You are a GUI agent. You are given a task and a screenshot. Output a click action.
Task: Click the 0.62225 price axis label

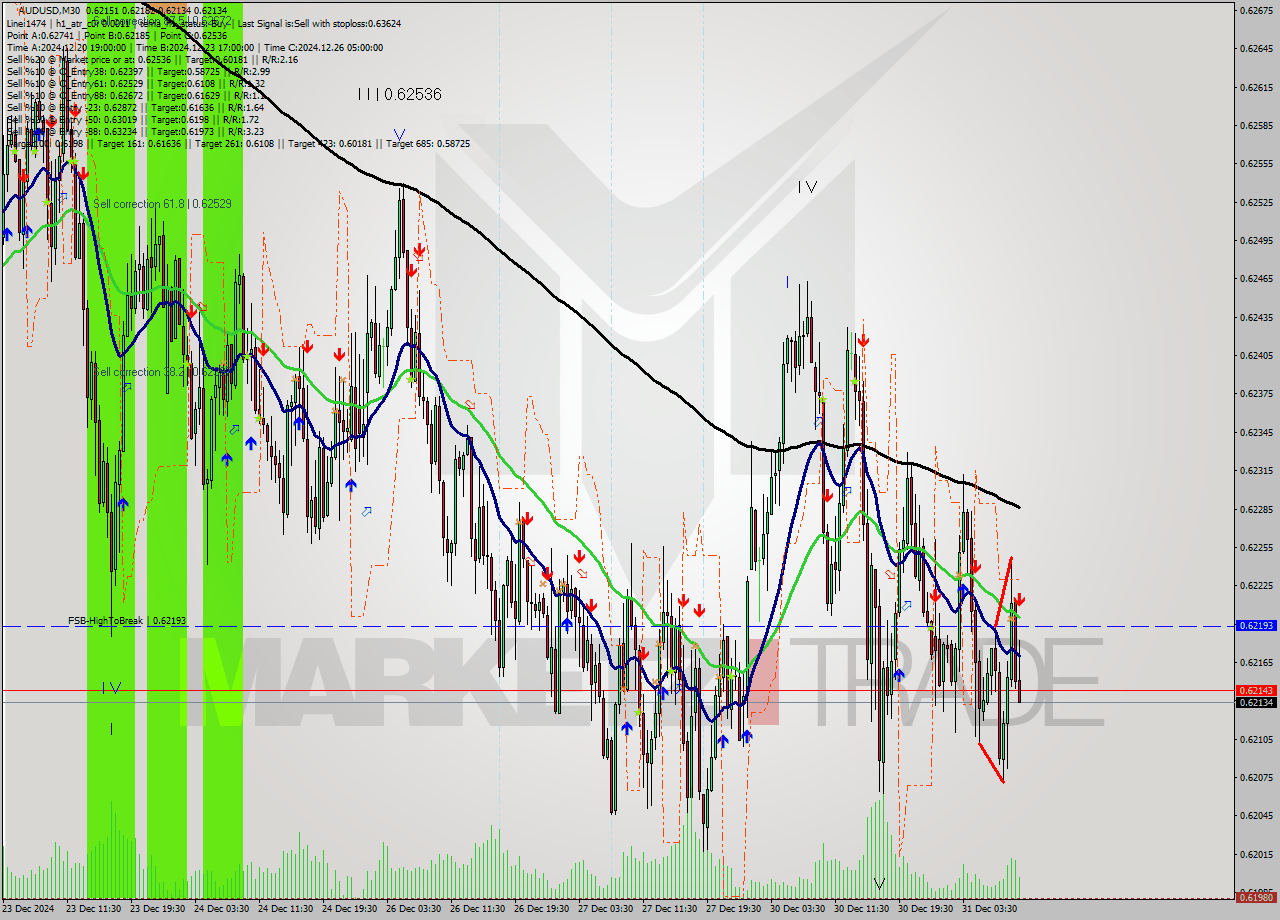pos(1255,585)
